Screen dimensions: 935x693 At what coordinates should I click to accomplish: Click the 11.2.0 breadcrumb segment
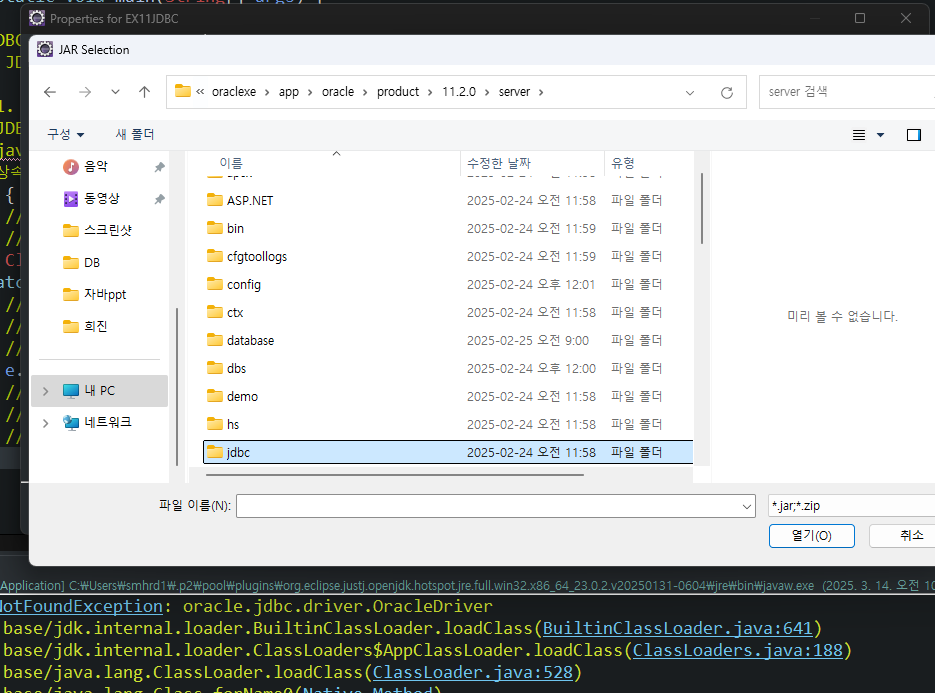(459, 92)
